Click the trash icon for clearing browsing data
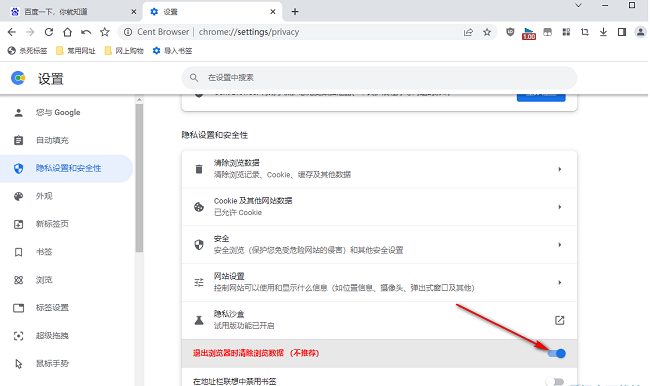650x386 pixels. (x=199, y=169)
